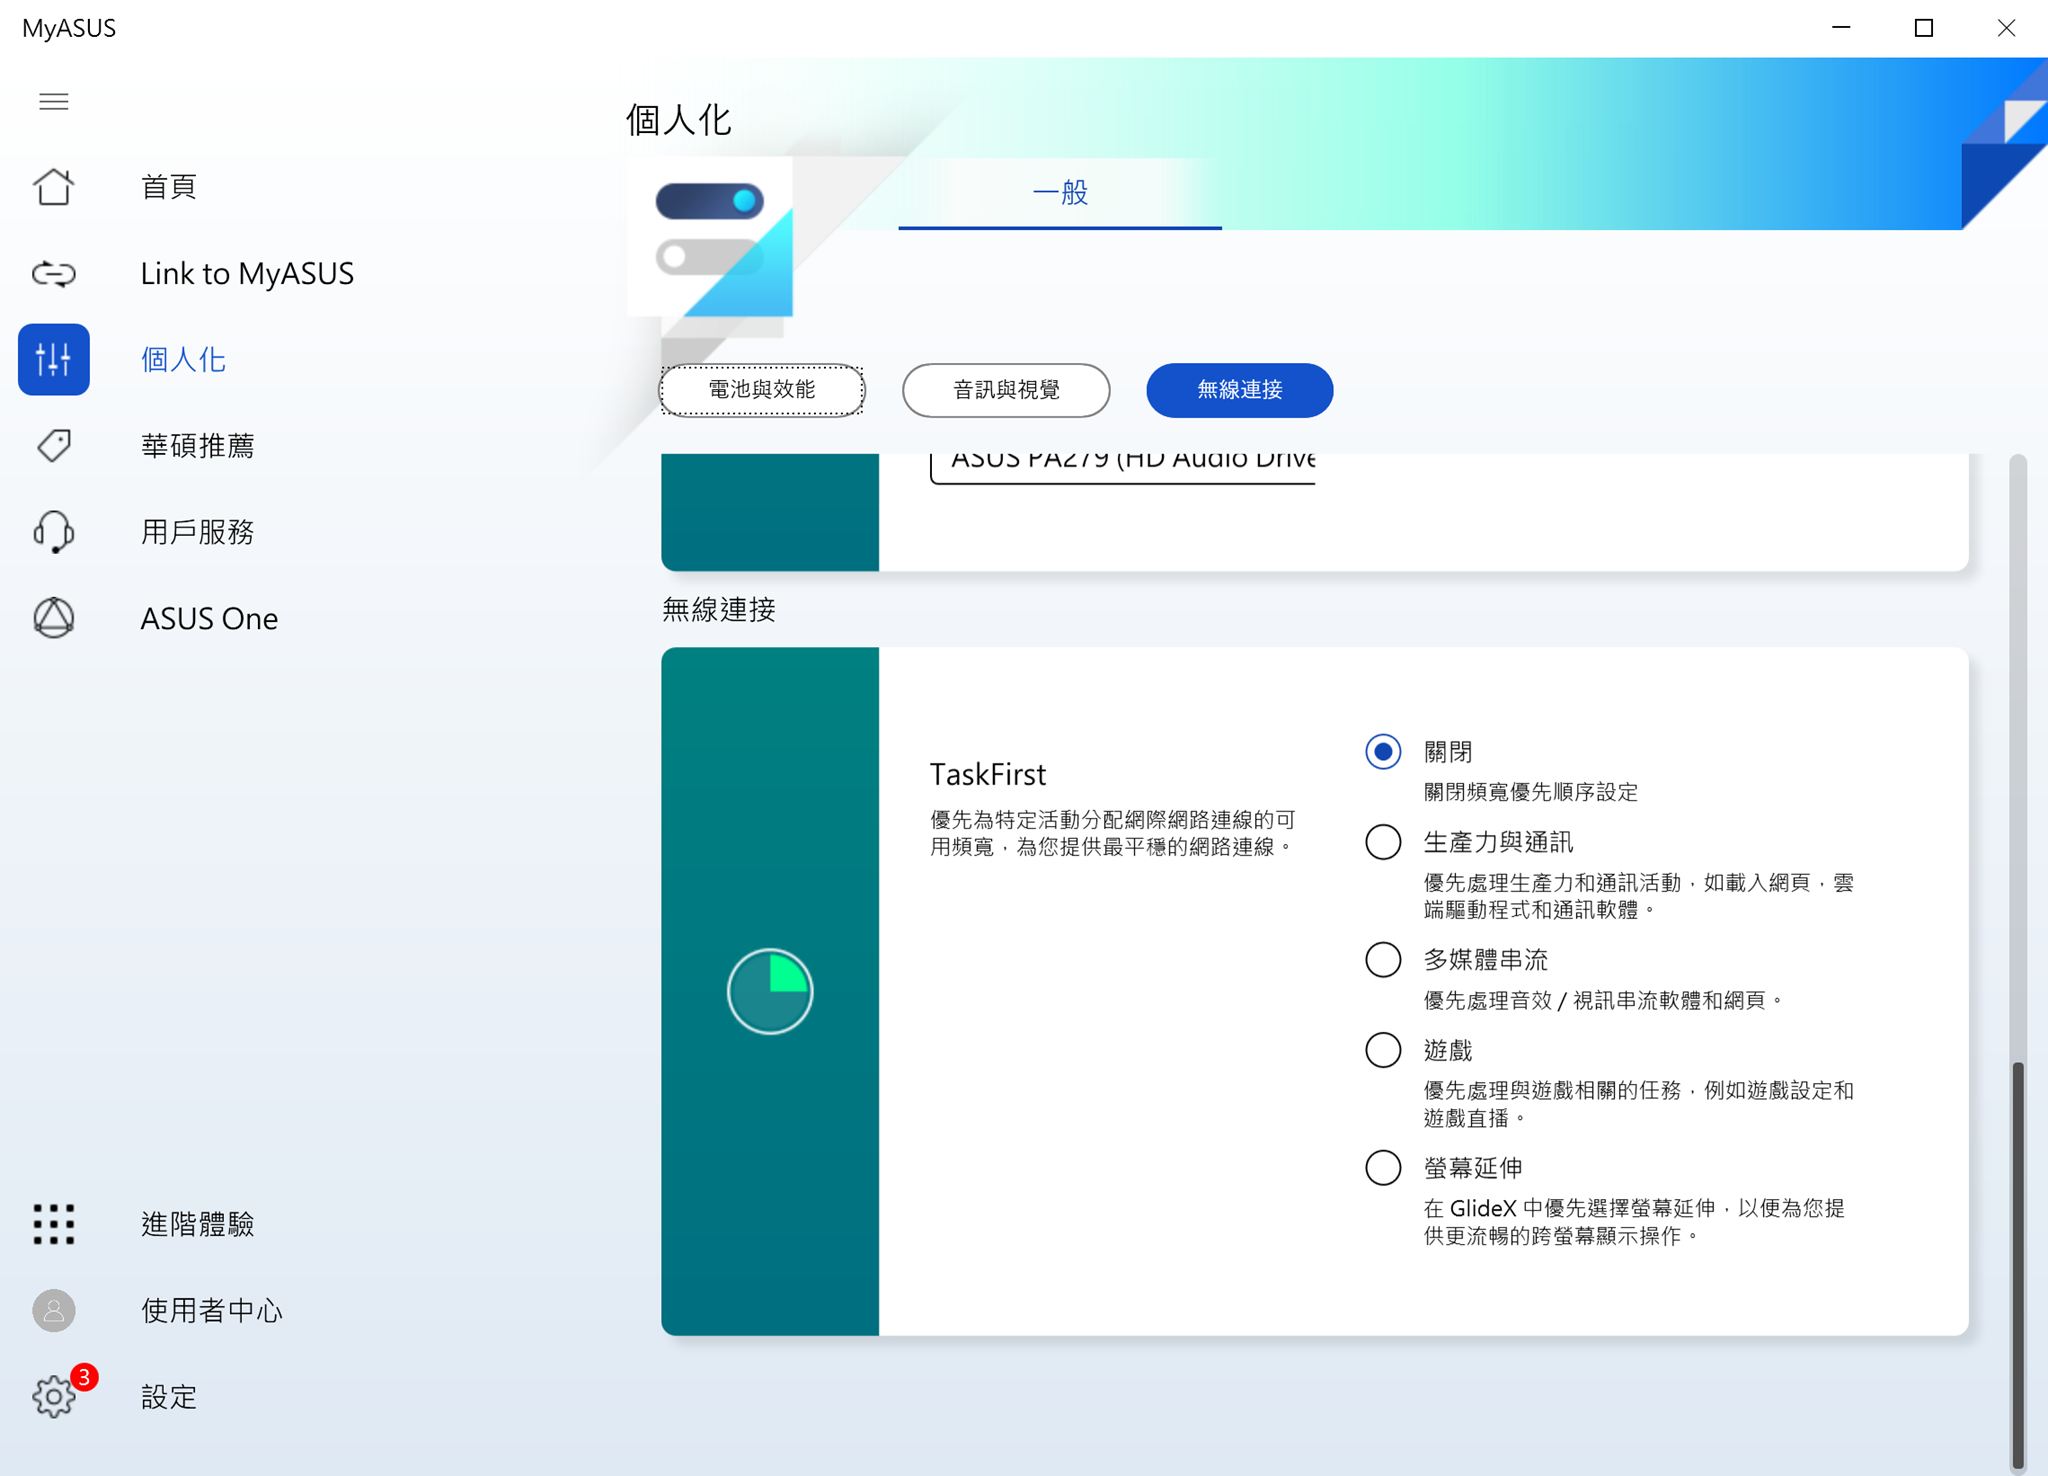Viewport: 2048px width, 1476px height.
Task: Click the Link to MyASUS icon
Action: coord(54,273)
